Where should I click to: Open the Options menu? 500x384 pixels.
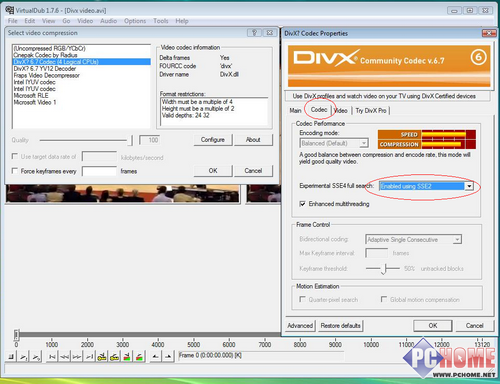click(135, 21)
